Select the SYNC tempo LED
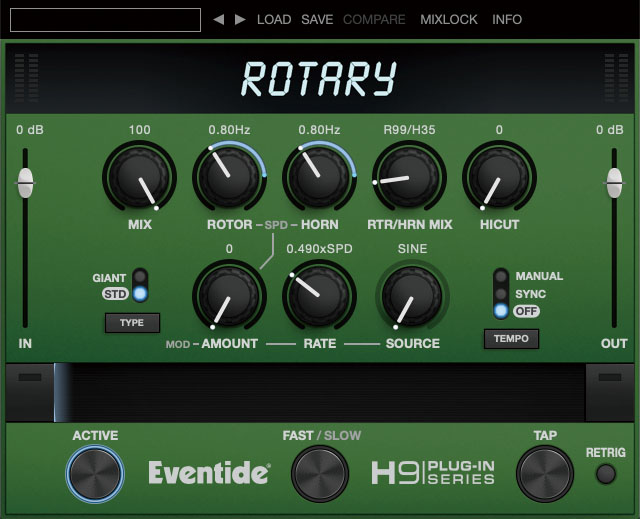 pyautogui.click(x=501, y=294)
